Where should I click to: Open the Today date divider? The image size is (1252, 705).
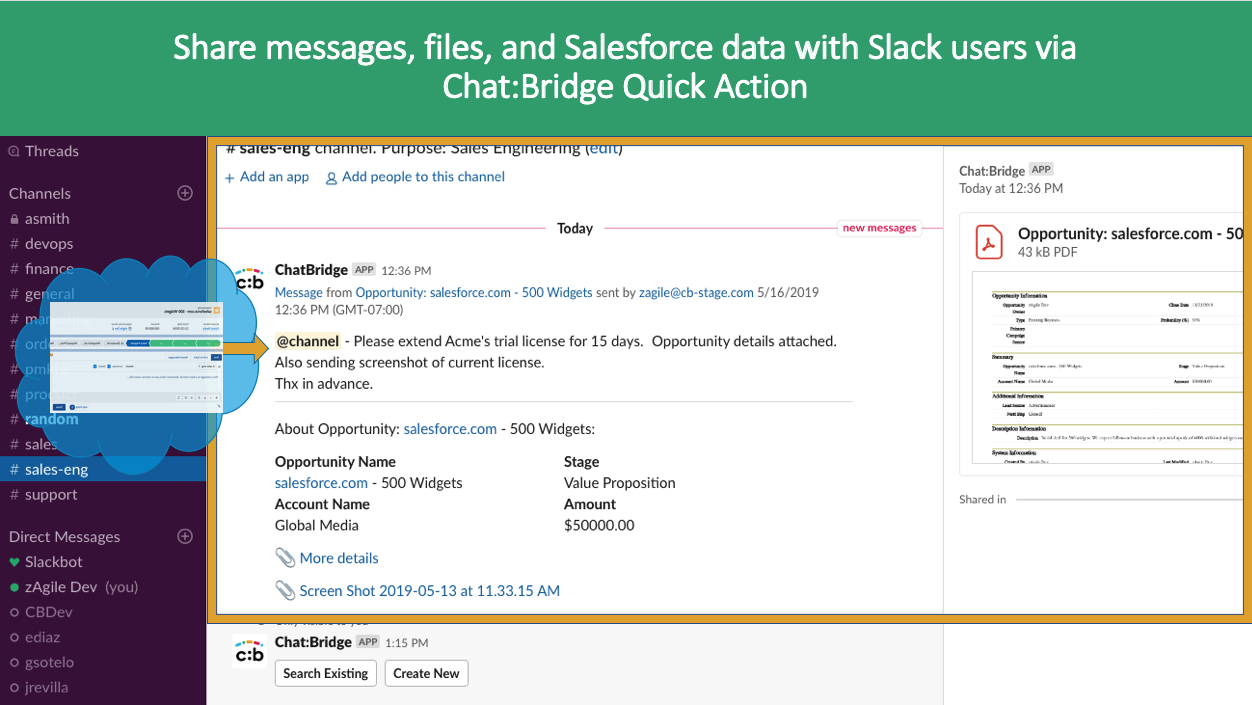pos(575,228)
